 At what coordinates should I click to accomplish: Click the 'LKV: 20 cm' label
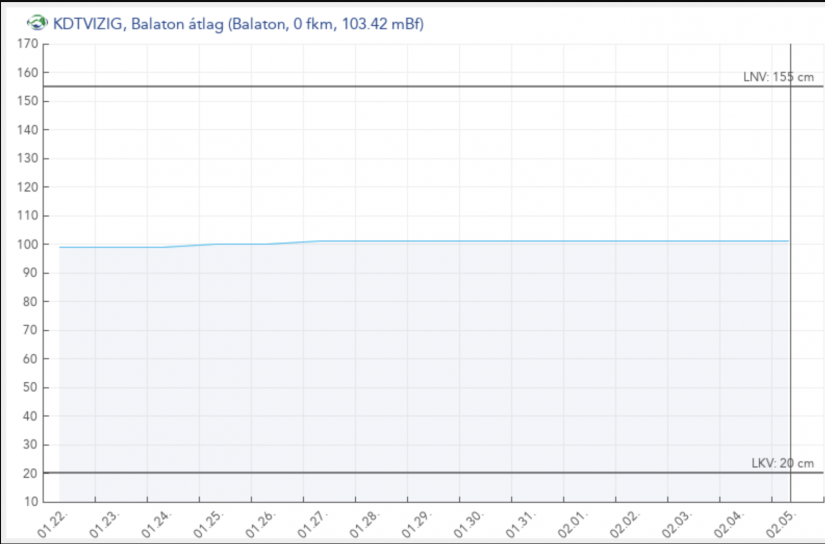point(782,463)
